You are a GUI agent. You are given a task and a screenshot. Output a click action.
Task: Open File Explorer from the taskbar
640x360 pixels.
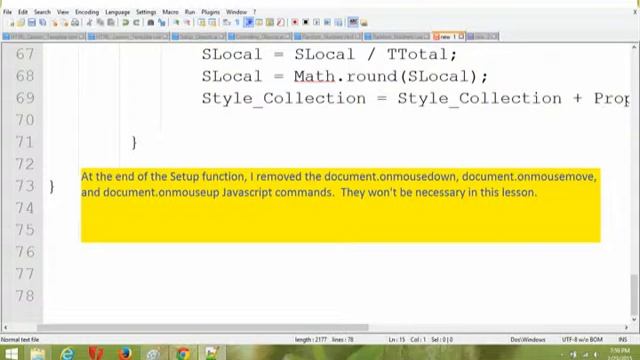click(x=38, y=353)
